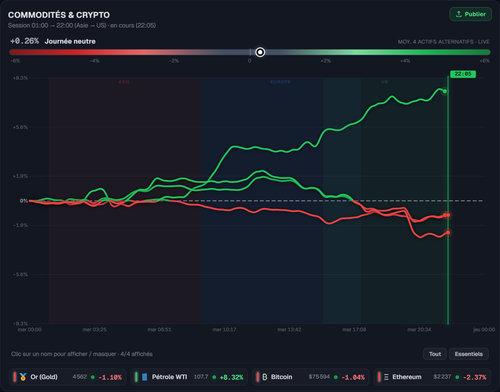Click the sentiment slider knob
The width and height of the screenshot is (500, 392).
(x=260, y=52)
